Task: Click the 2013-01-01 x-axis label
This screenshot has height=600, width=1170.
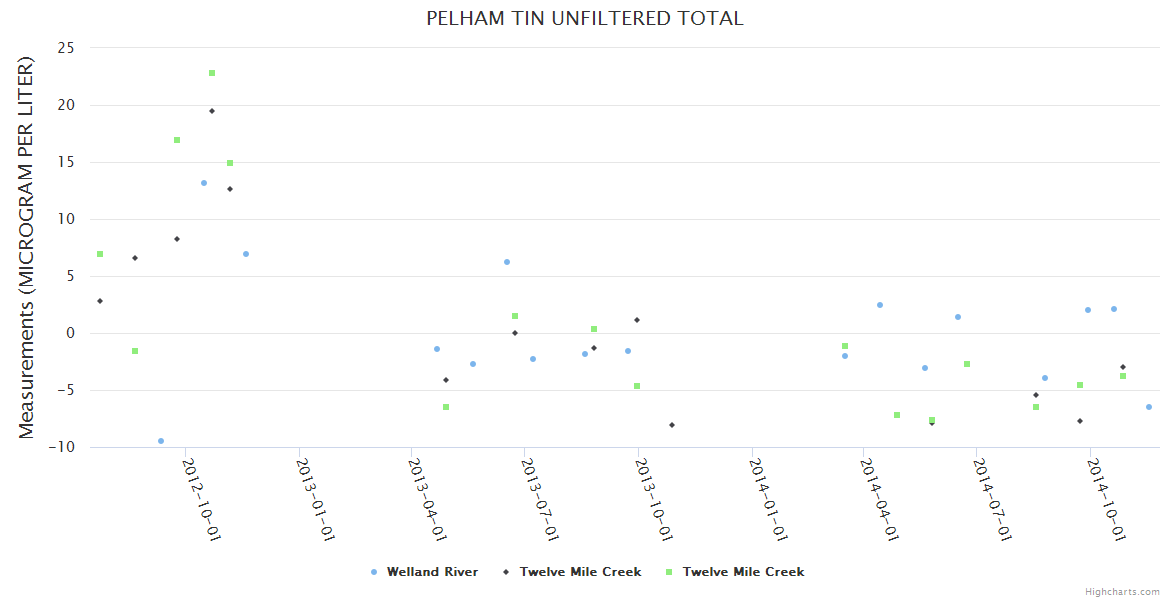Action: (x=314, y=500)
